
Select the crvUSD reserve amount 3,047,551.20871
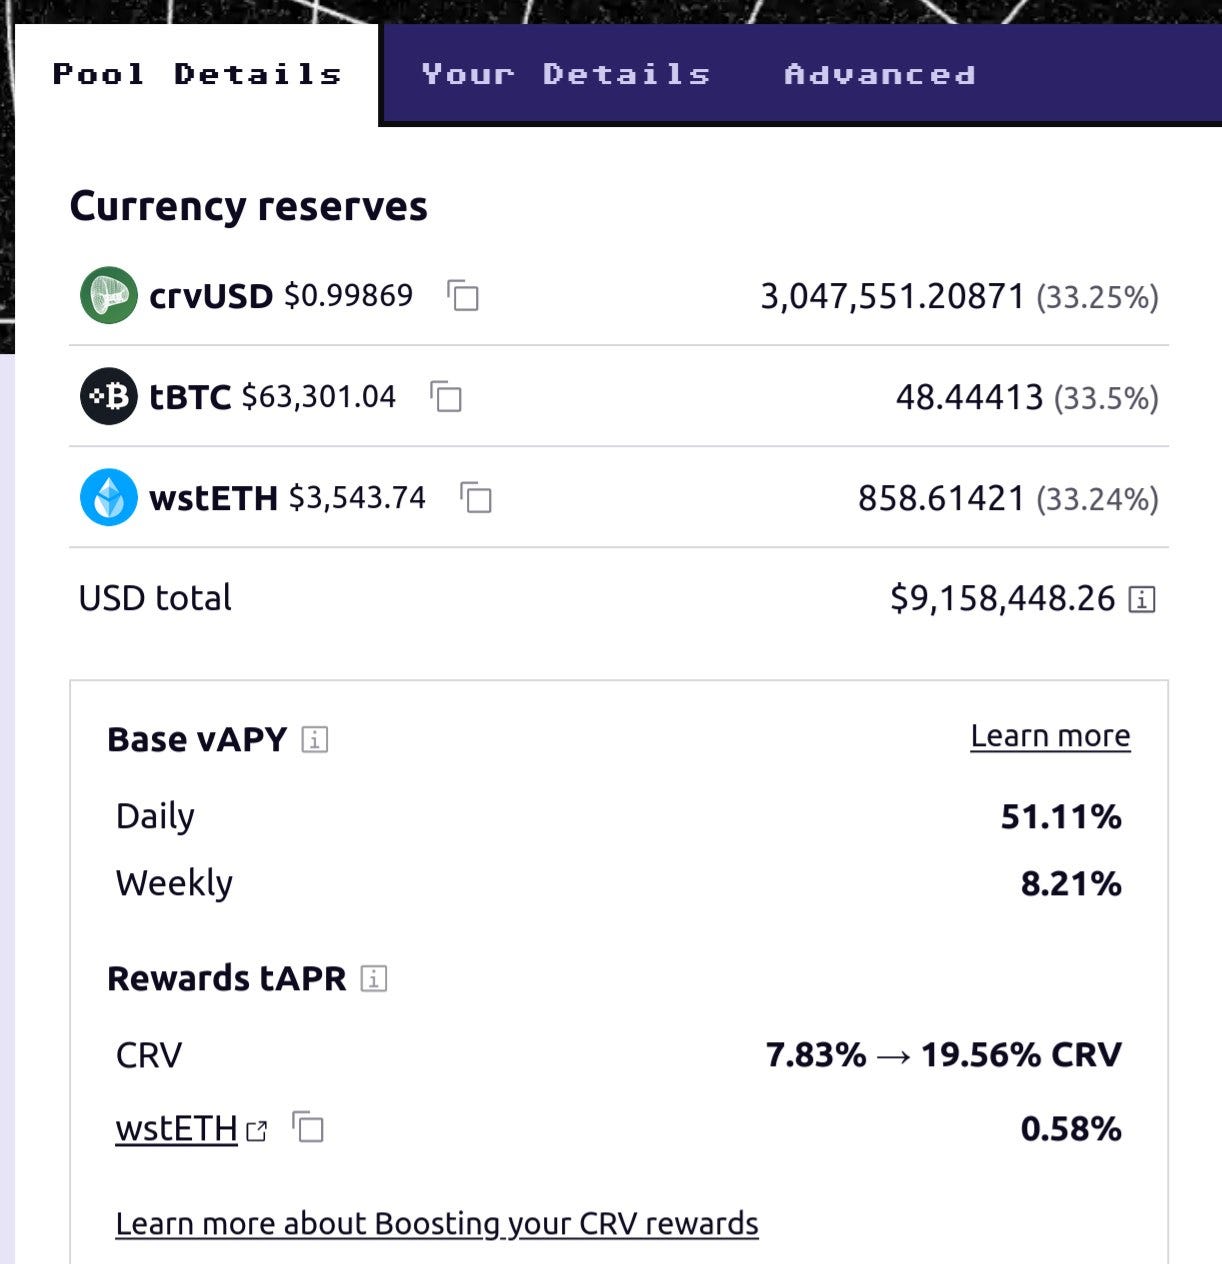(893, 296)
